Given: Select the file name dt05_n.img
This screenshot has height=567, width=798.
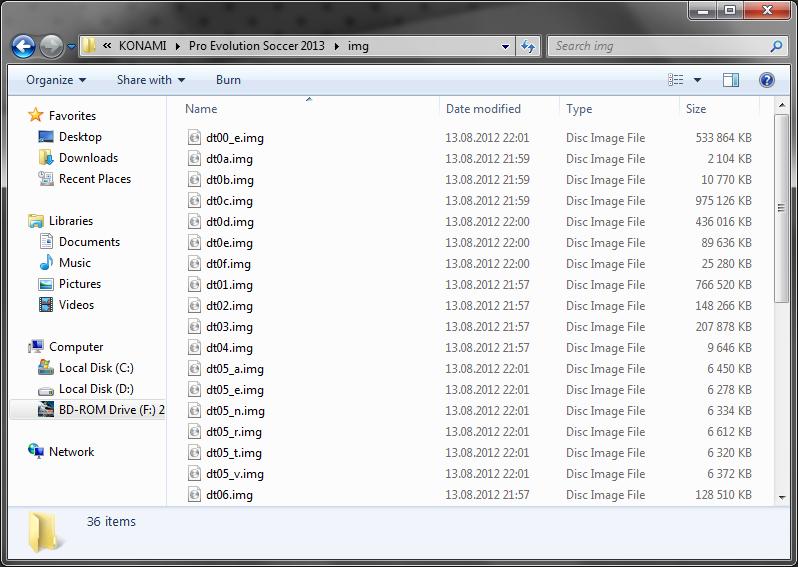Looking at the screenshot, I should (235, 411).
